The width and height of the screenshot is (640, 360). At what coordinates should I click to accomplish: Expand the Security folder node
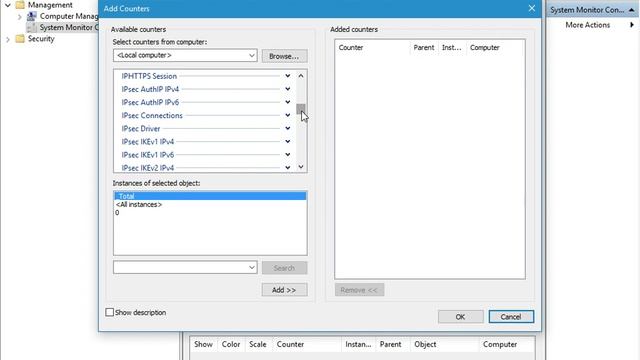(8, 39)
